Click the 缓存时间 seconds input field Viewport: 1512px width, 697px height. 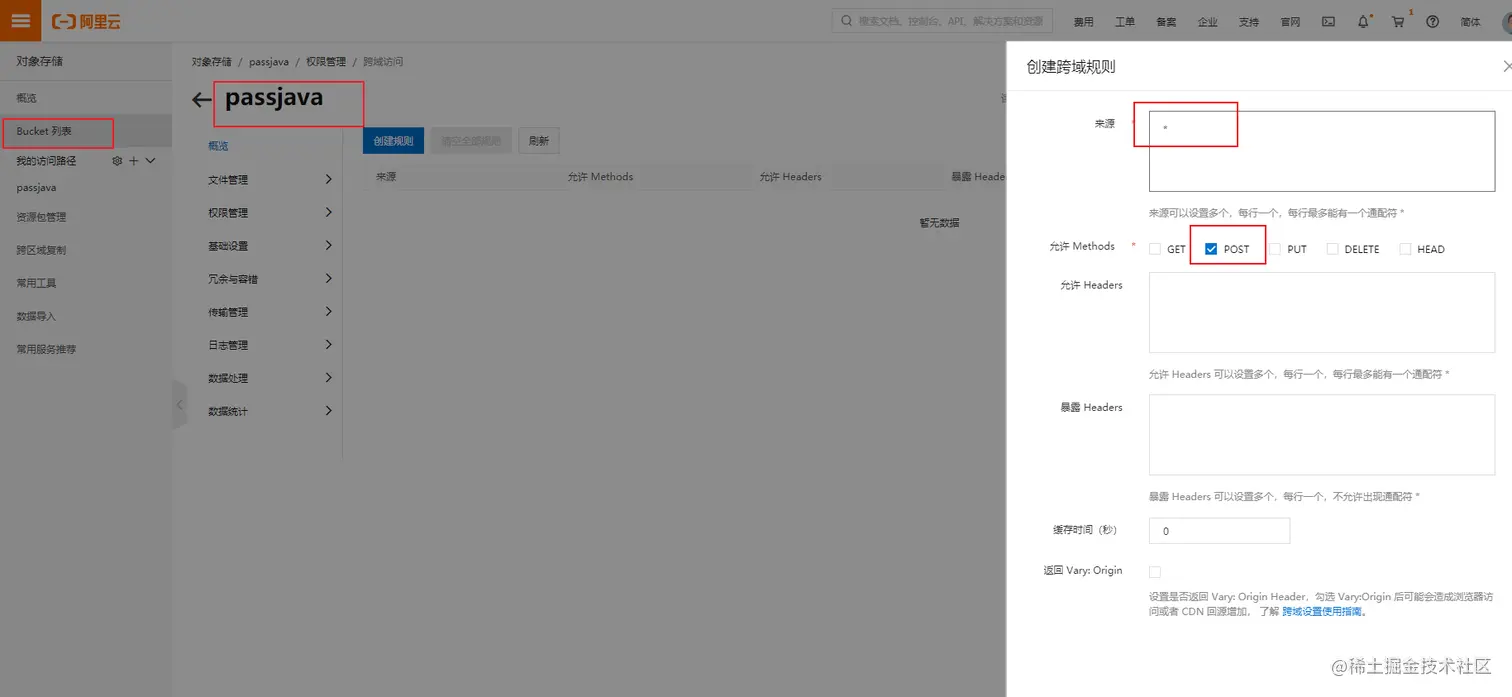pyautogui.click(x=1218, y=530)
